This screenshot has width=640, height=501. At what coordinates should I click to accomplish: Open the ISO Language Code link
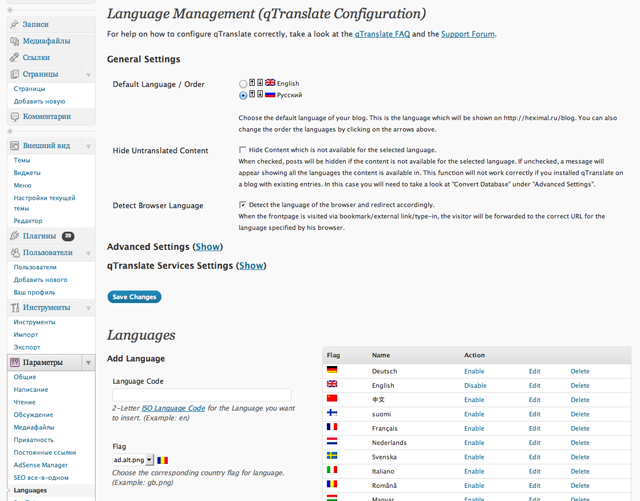pos(173,408)
